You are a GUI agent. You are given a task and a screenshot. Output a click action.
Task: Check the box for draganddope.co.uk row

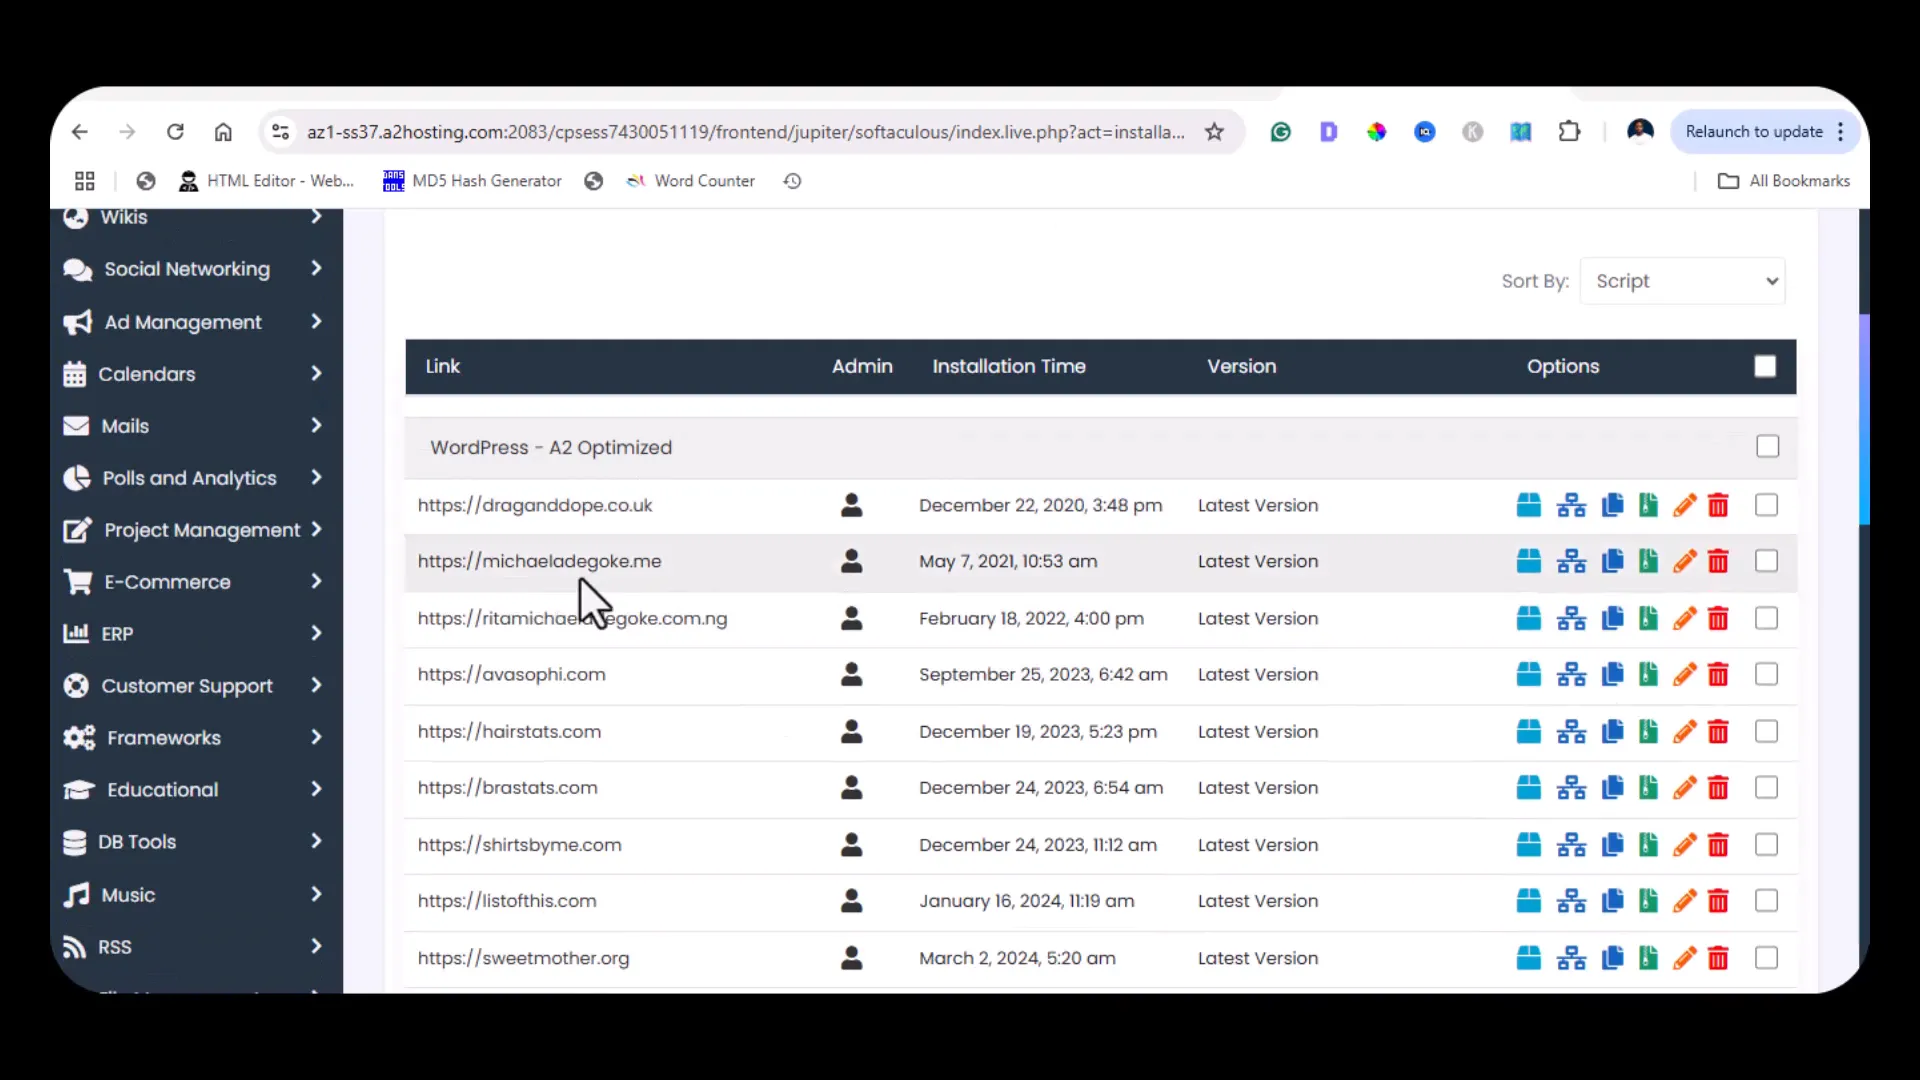tap(1767, 505)
